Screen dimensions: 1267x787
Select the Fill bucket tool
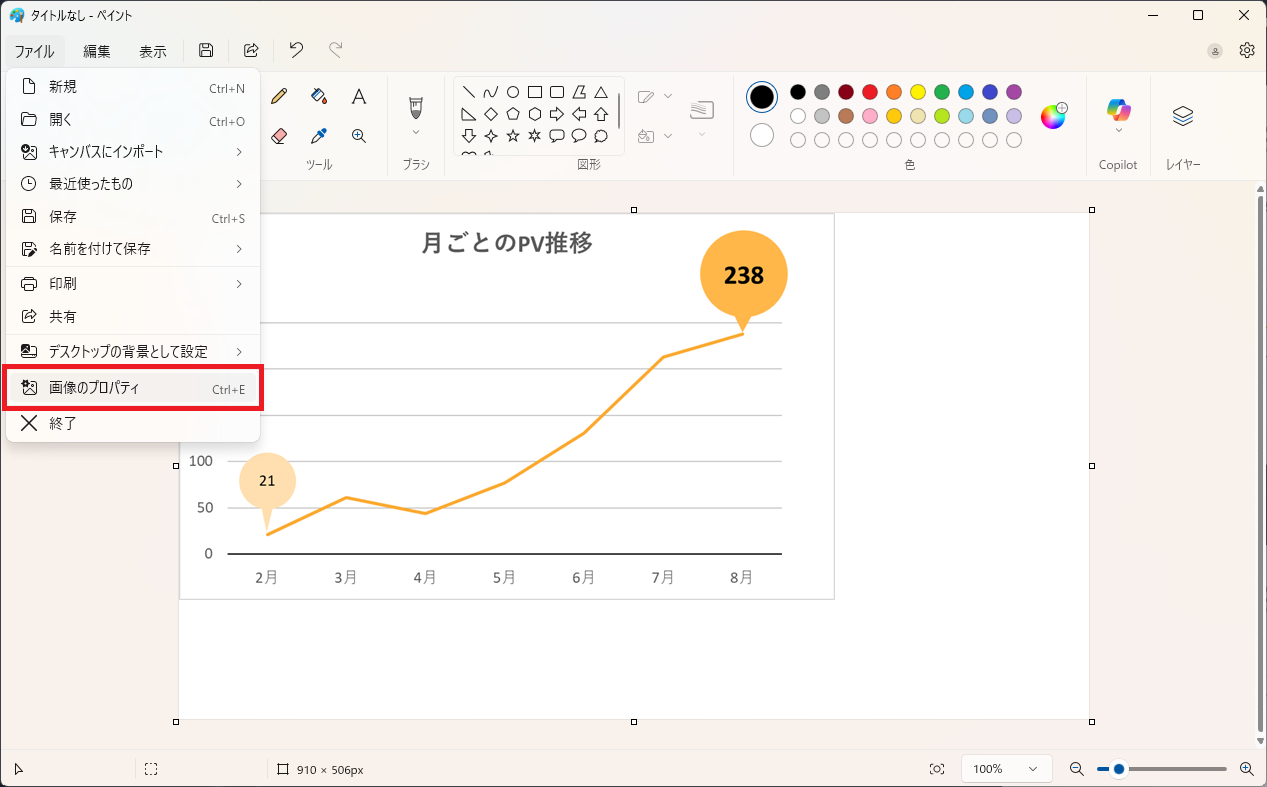click(x=319, y=96)
